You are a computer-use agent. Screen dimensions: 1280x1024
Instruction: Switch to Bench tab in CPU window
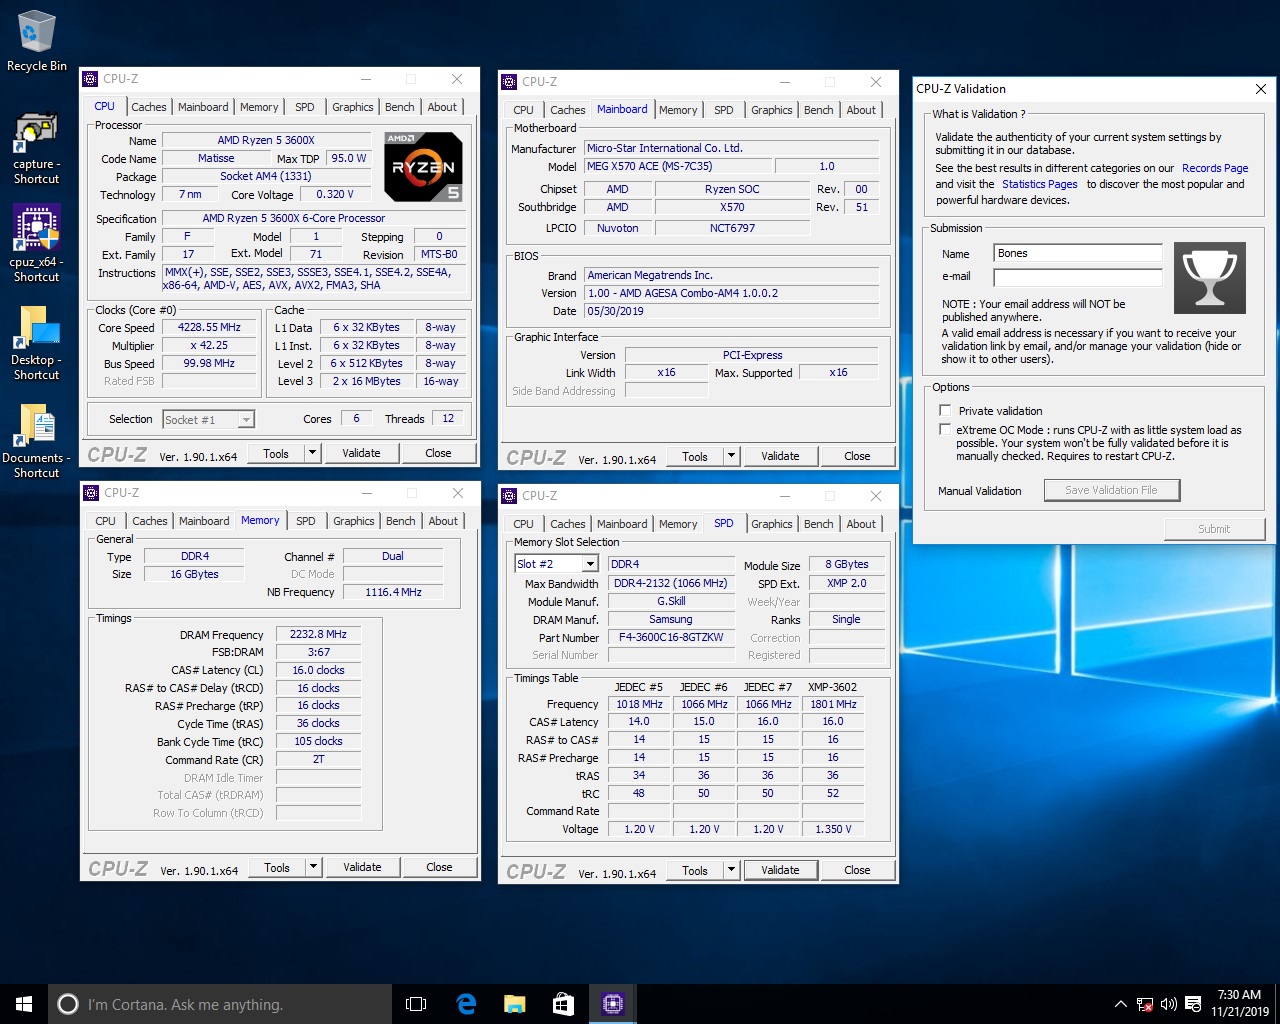pos(399,107)
